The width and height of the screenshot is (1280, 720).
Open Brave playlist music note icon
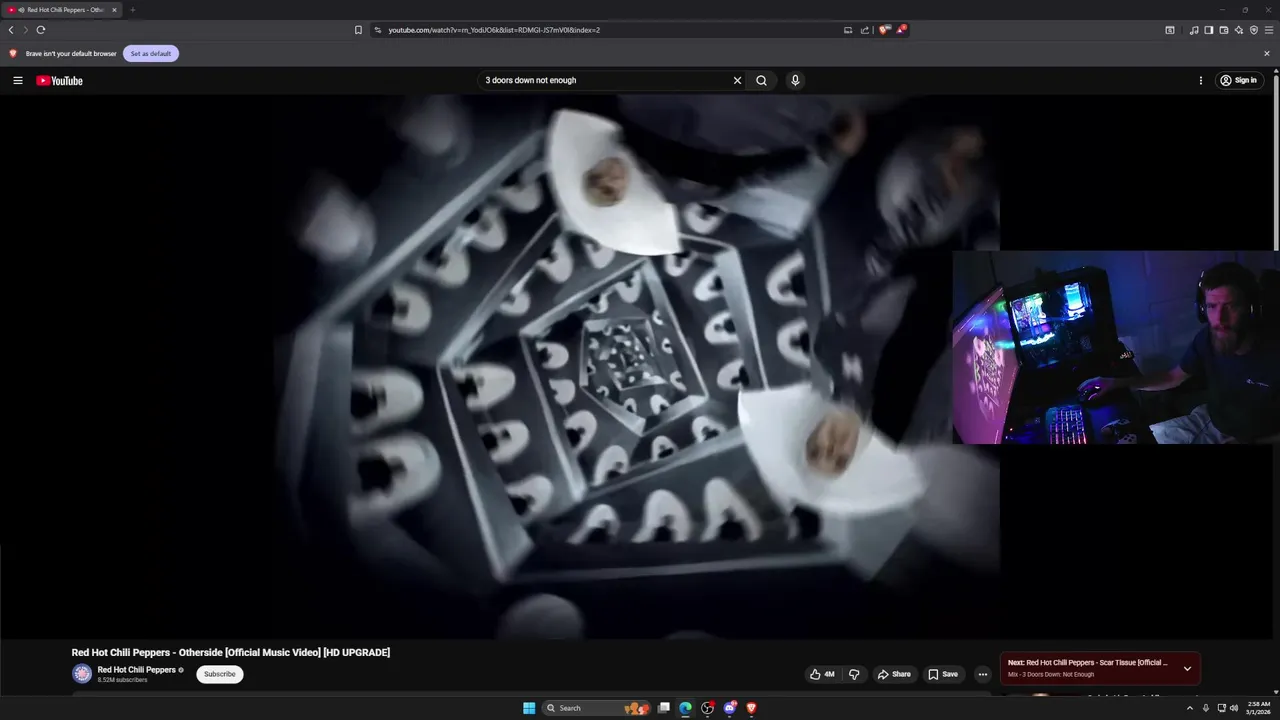pos(1194,30)
